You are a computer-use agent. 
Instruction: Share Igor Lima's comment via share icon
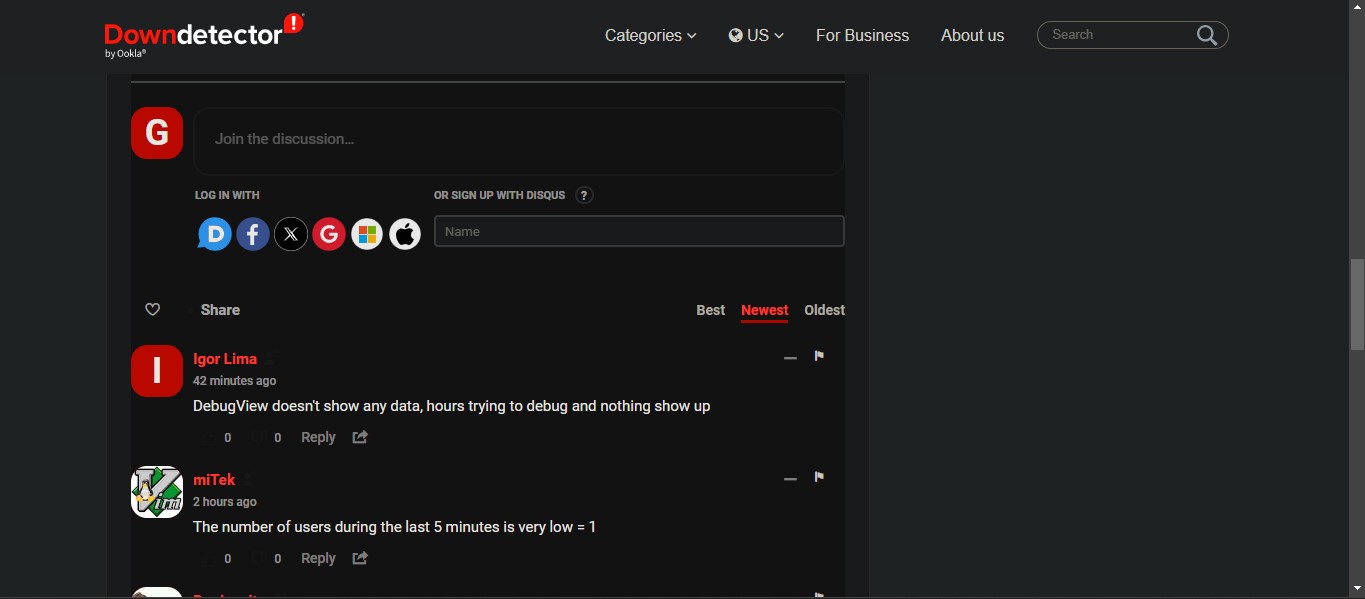coord(360,437)
